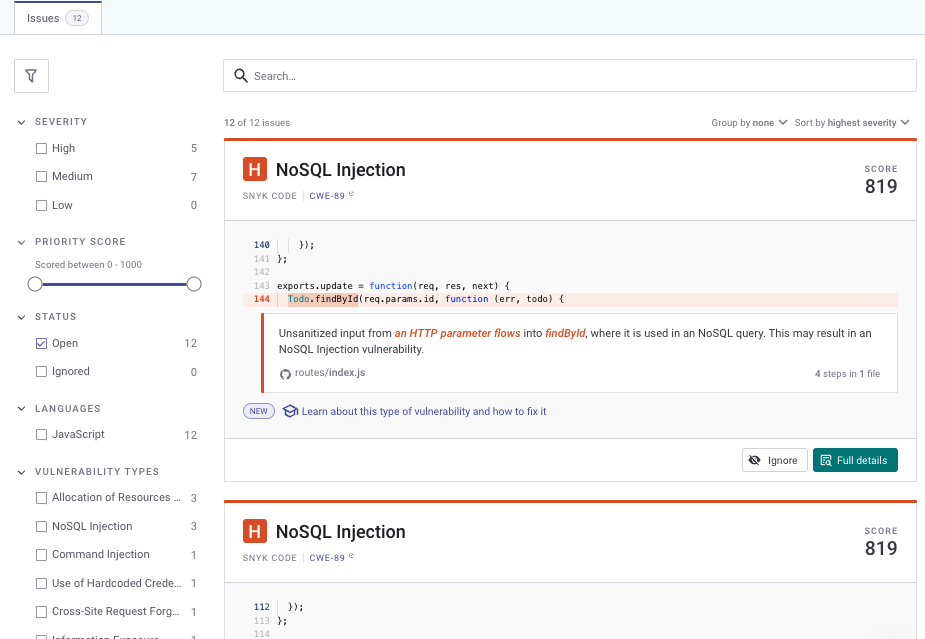925x639 pixels.
Task: Click the Full details button
Action: pos(855,460)
